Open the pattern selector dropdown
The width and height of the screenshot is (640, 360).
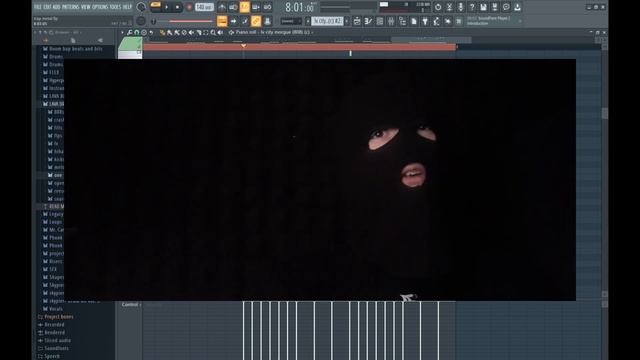[x=327, y=21]
